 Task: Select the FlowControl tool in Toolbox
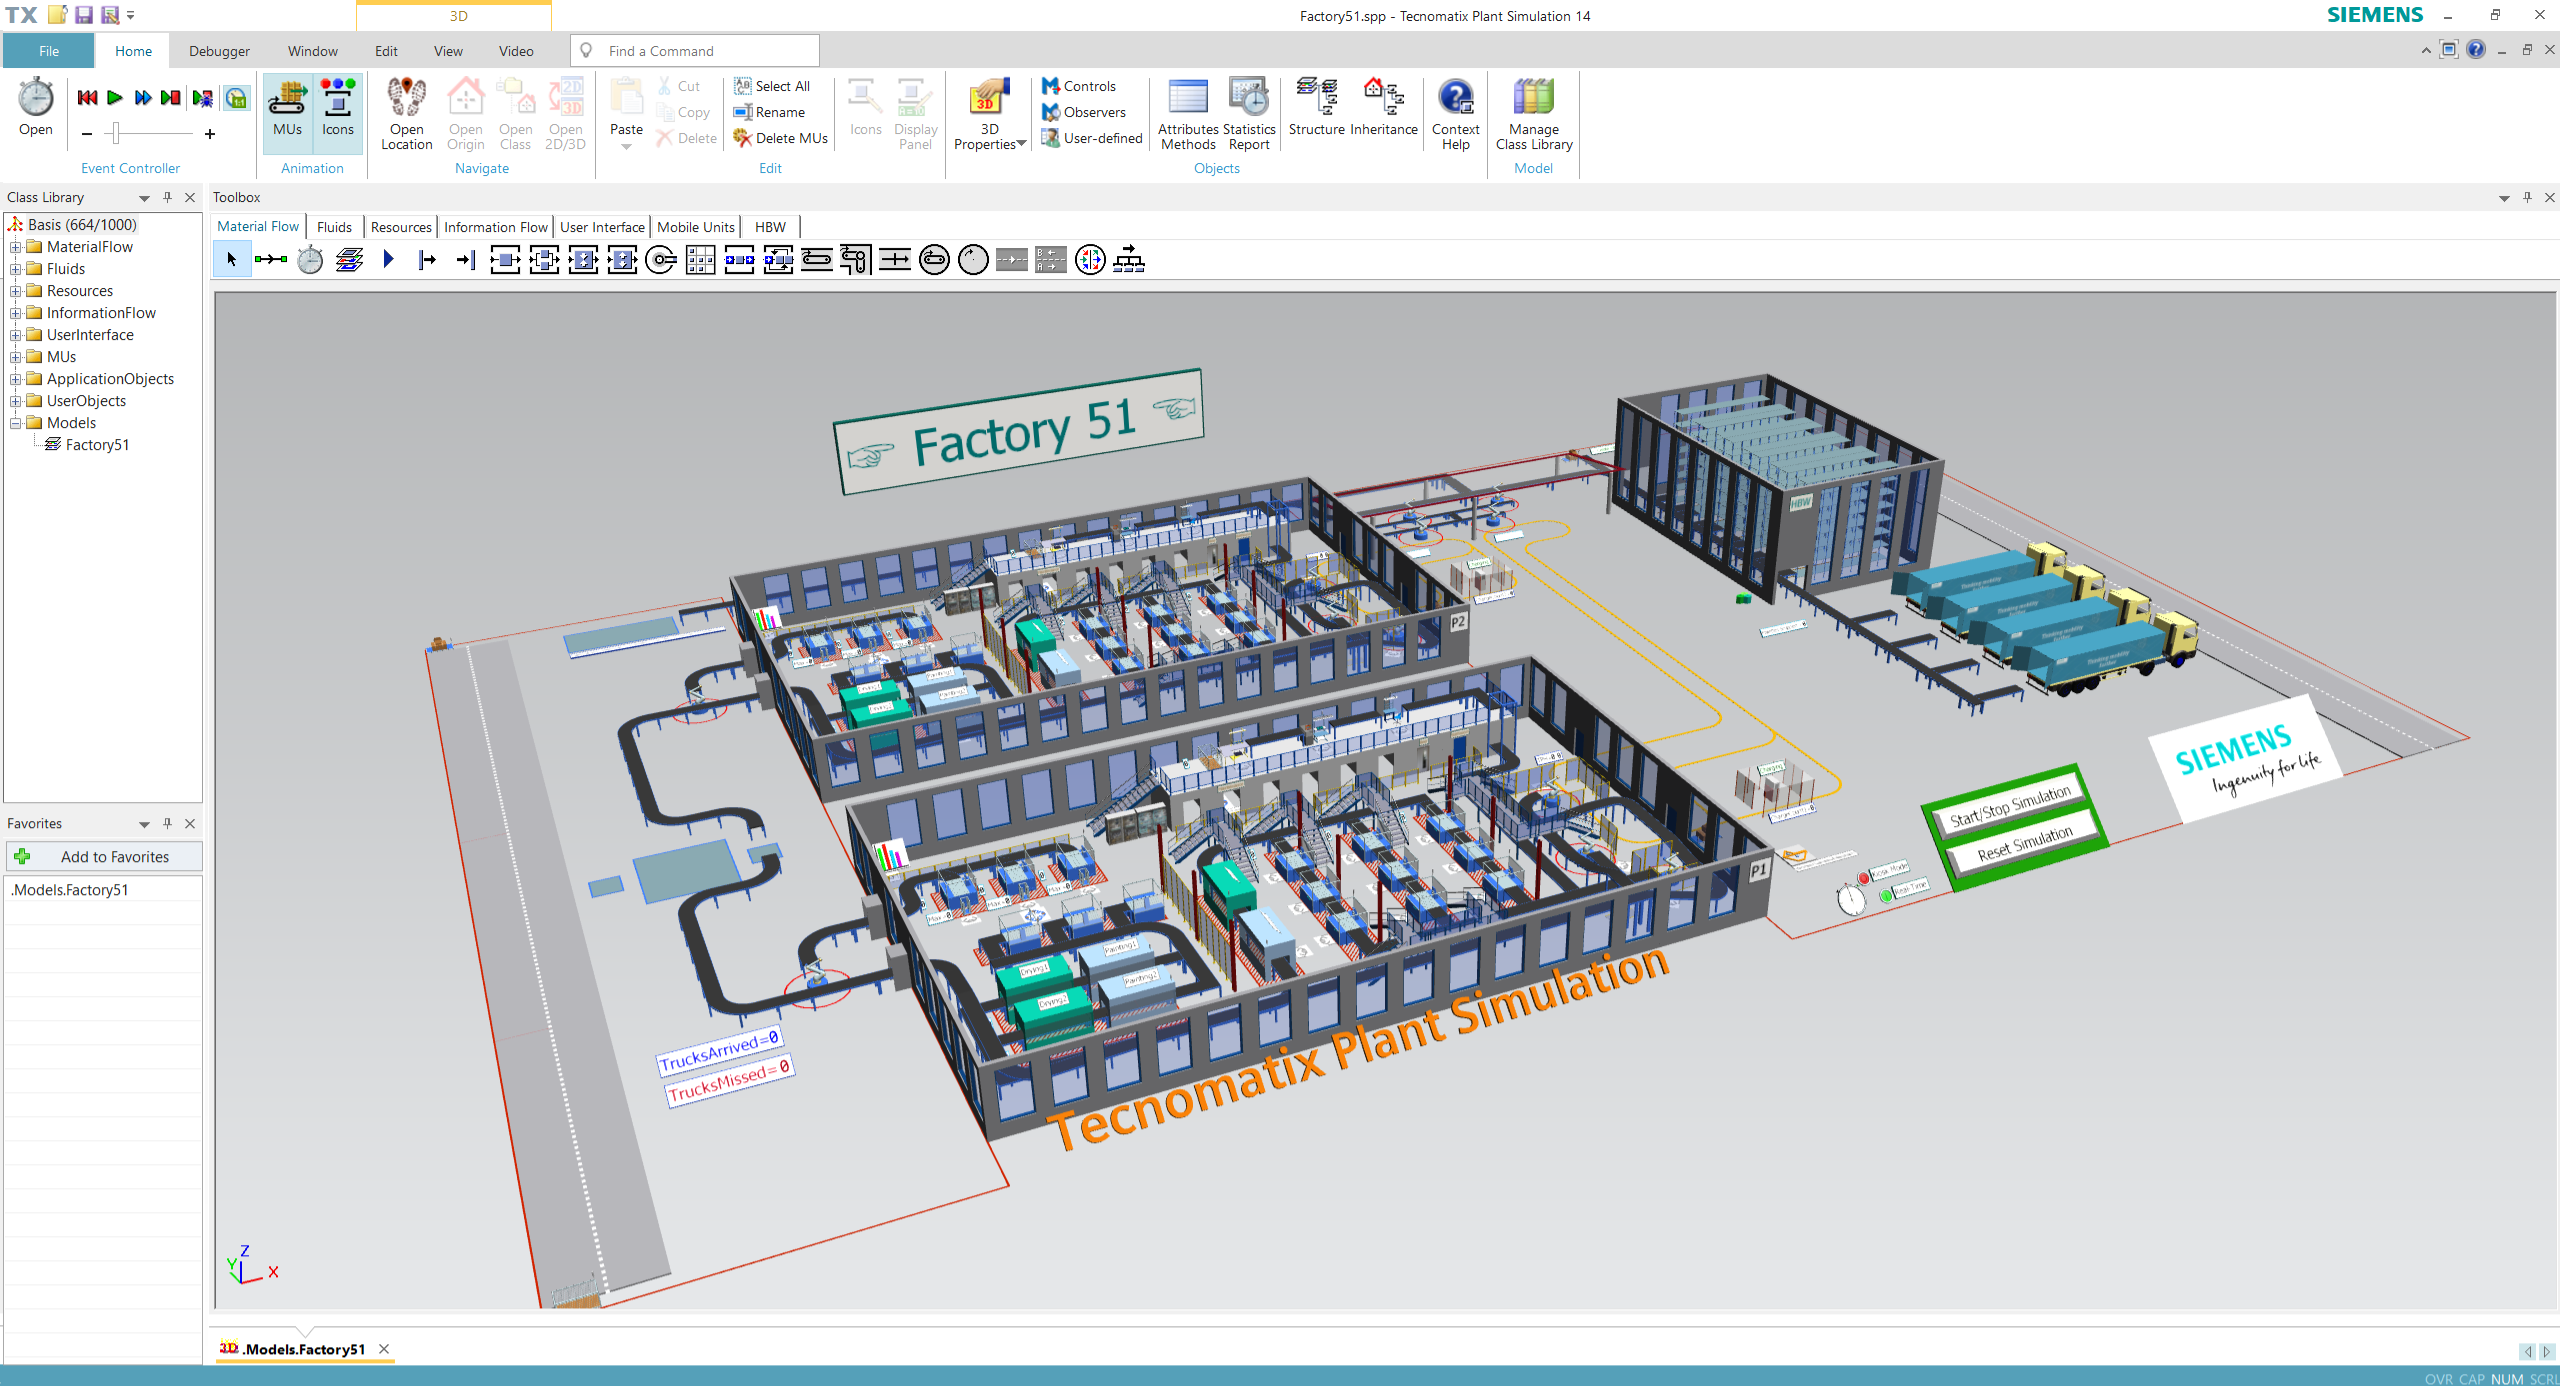1090,260
